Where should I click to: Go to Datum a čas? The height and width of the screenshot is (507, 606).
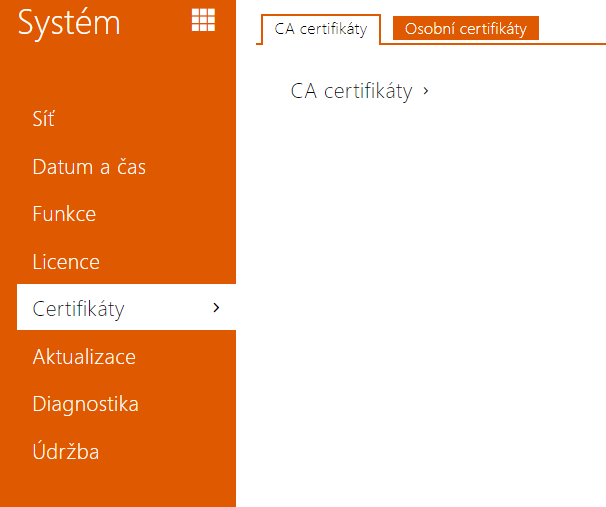click(89, 167)
